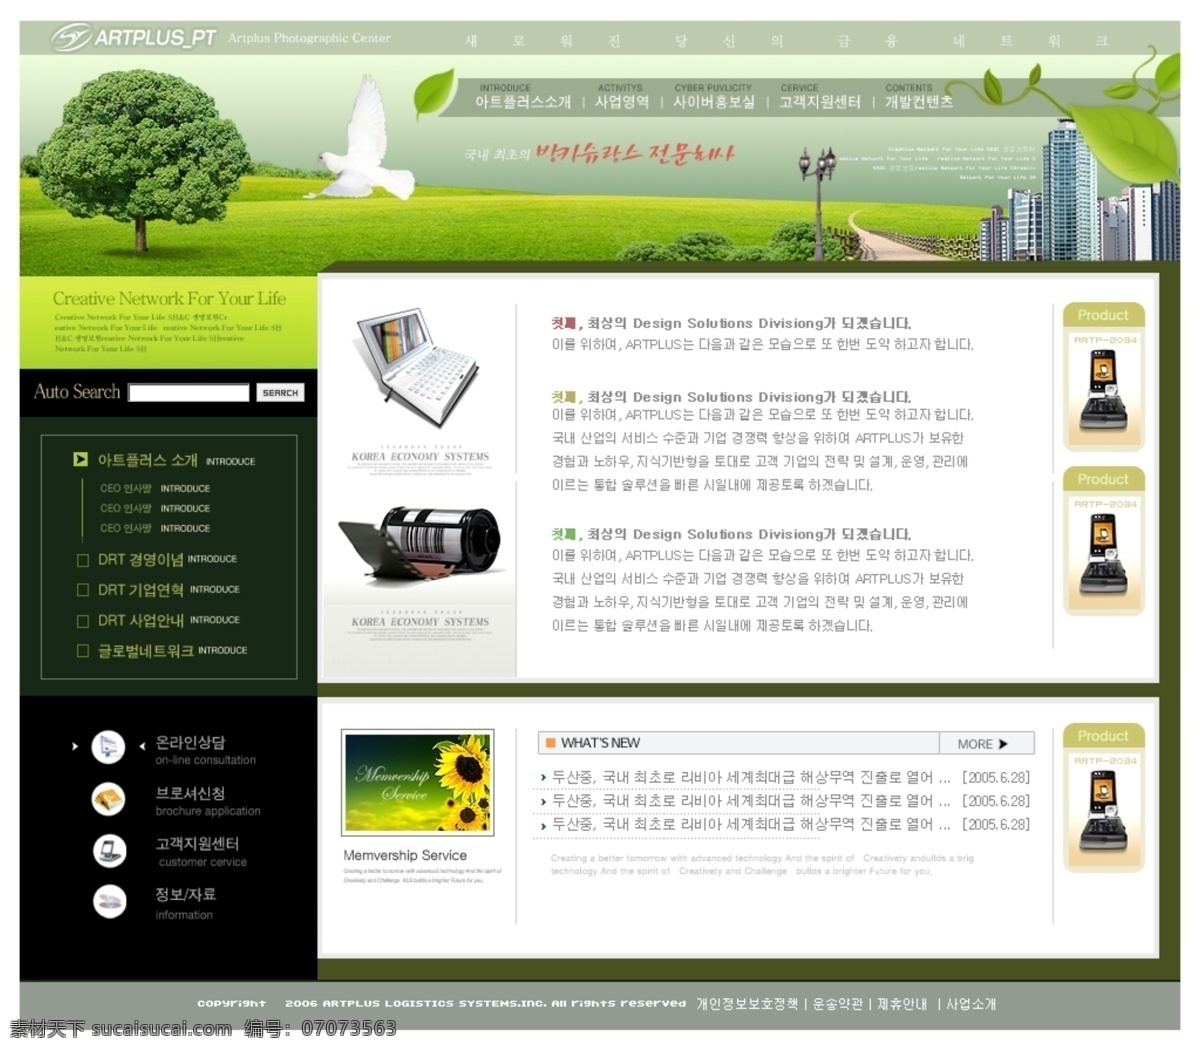This screenshot has width=1200, height=1052.
Task: Go to 고객지원센터 in top navigation
Action: point(820,102)
